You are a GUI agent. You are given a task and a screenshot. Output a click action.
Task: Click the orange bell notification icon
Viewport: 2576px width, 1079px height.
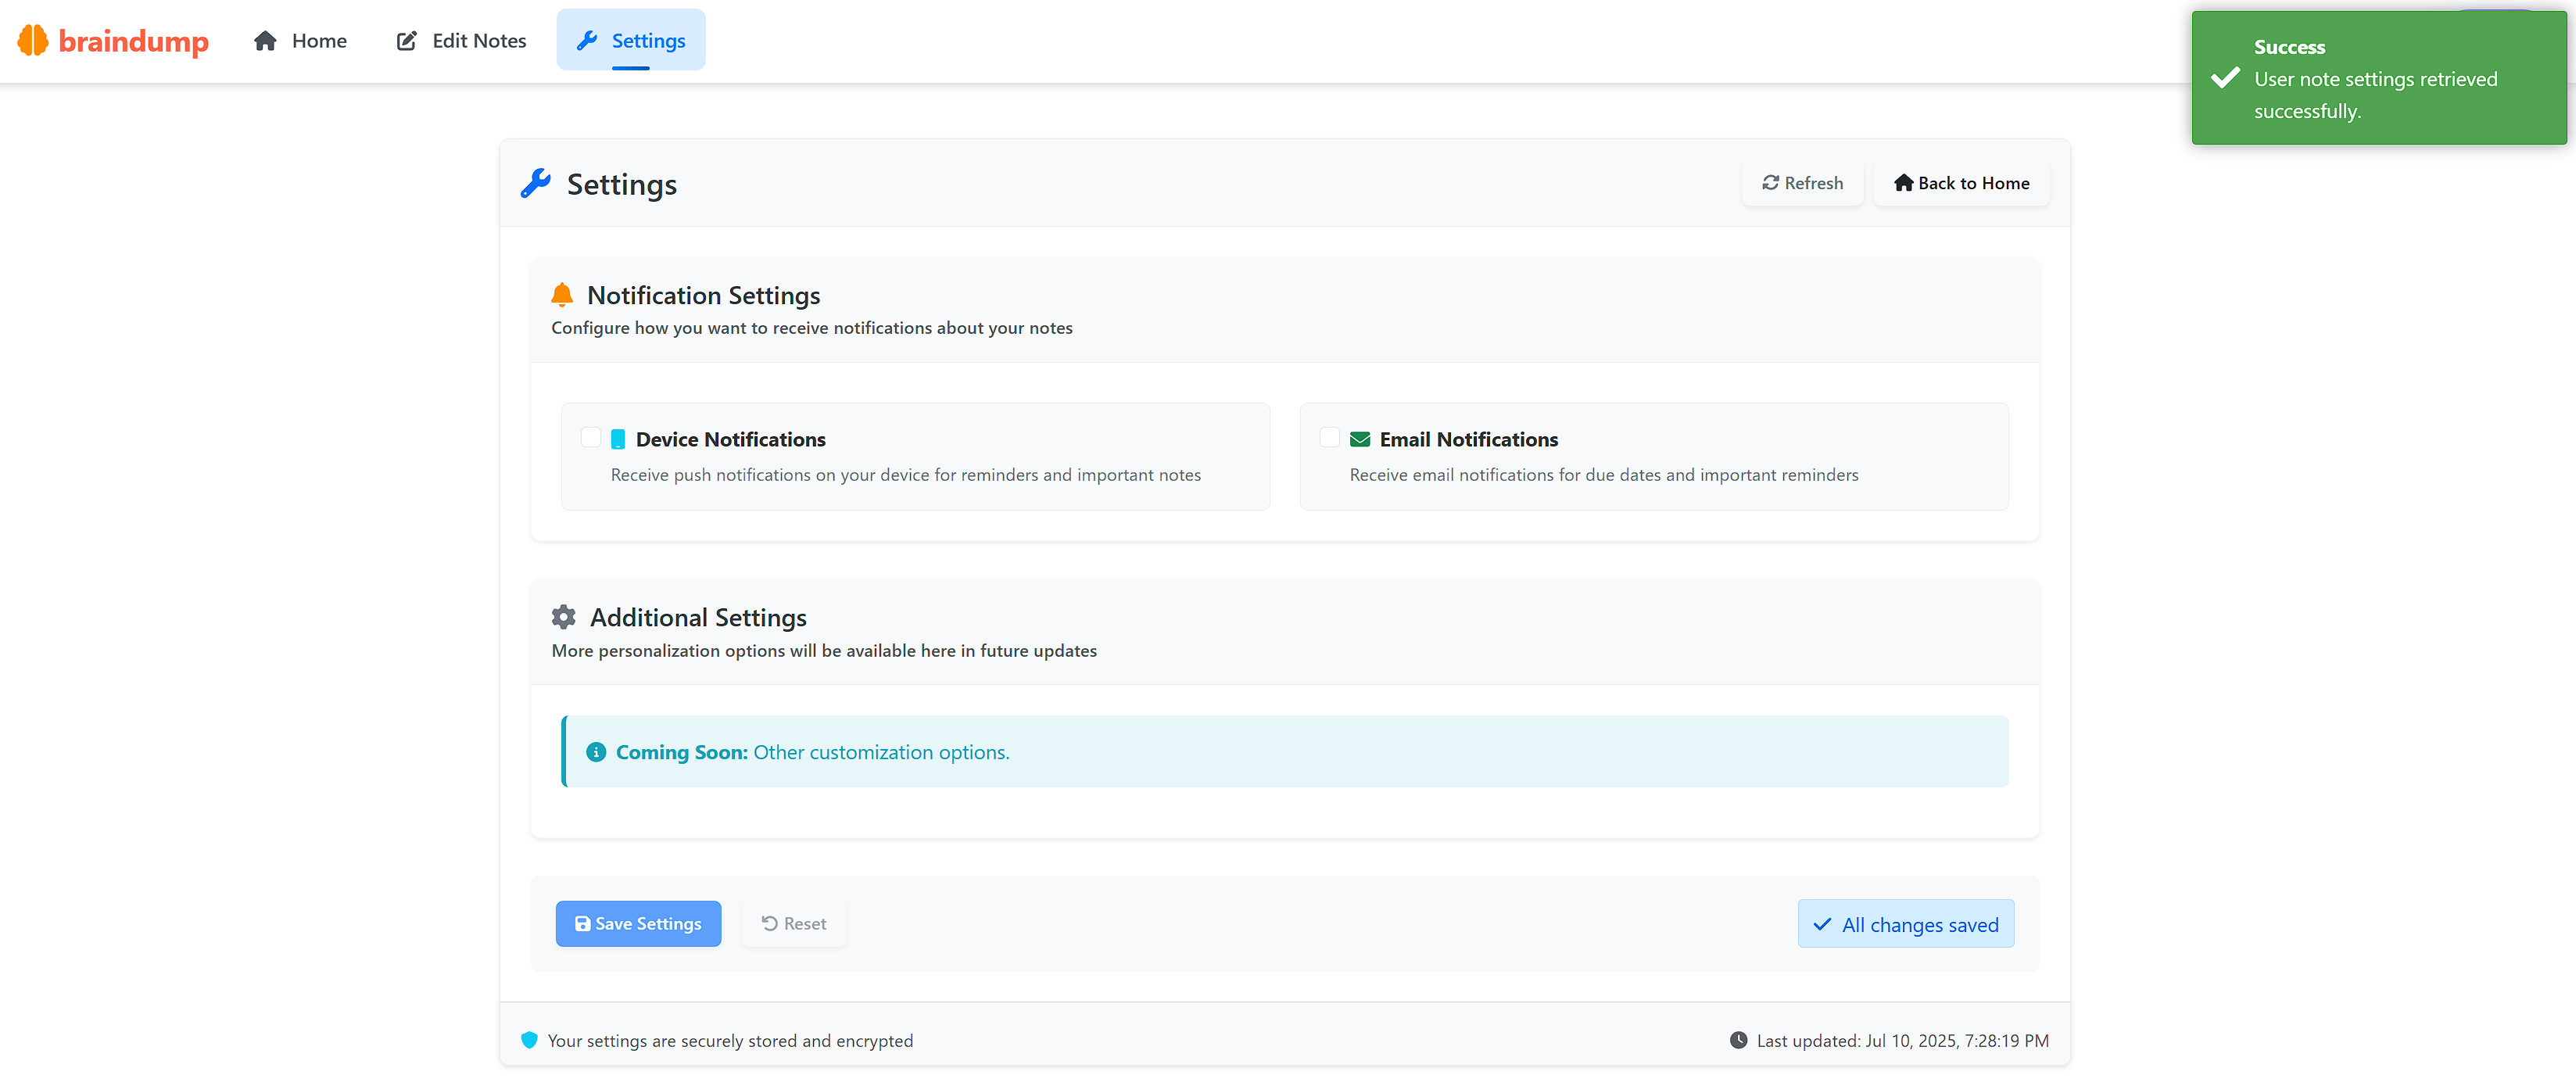(x=562, y=295)
